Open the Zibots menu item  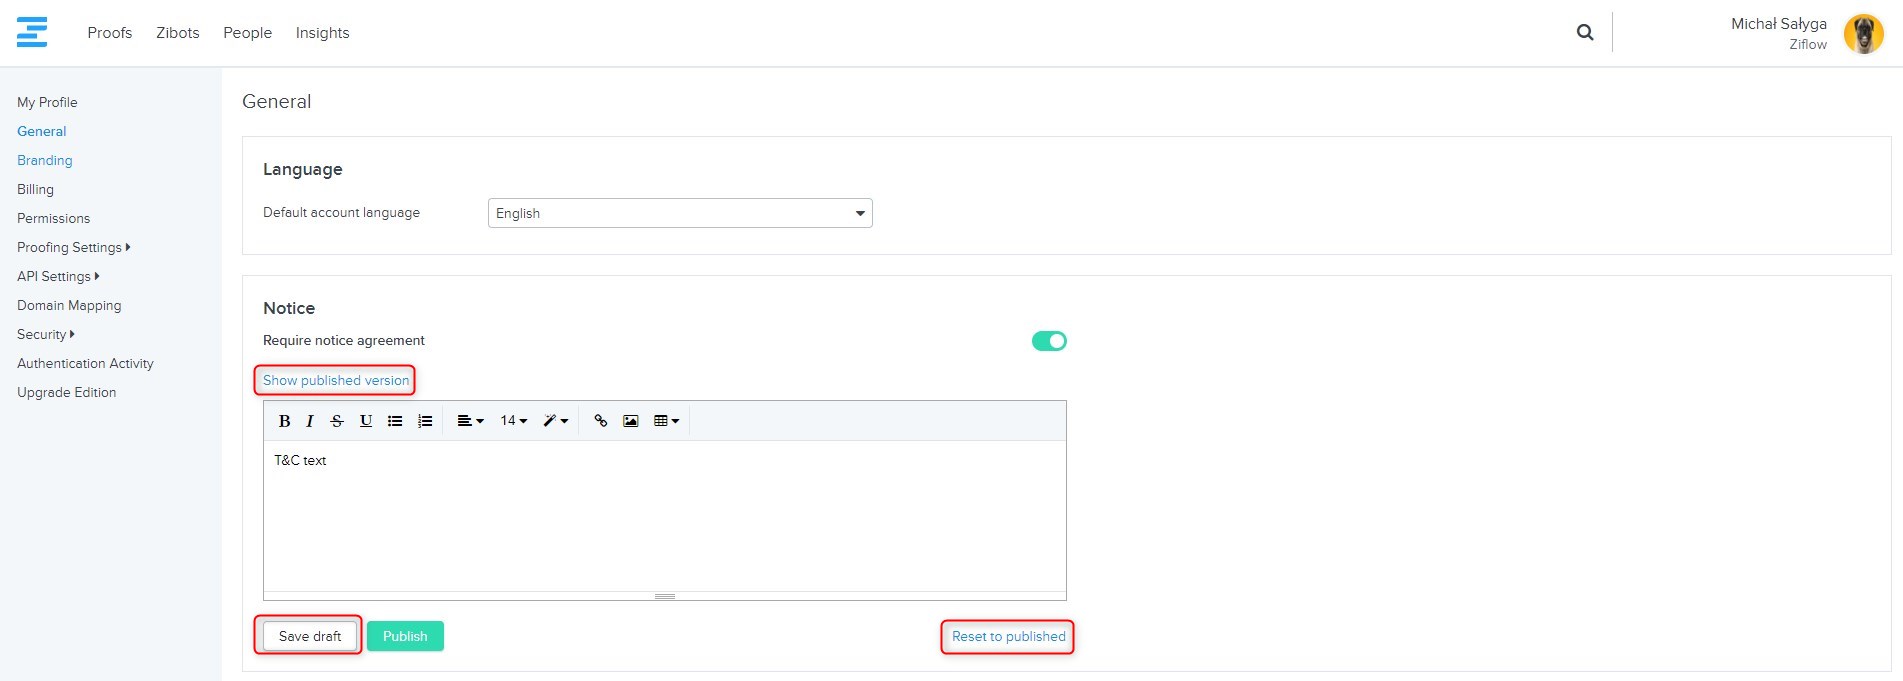pos(177,33)
